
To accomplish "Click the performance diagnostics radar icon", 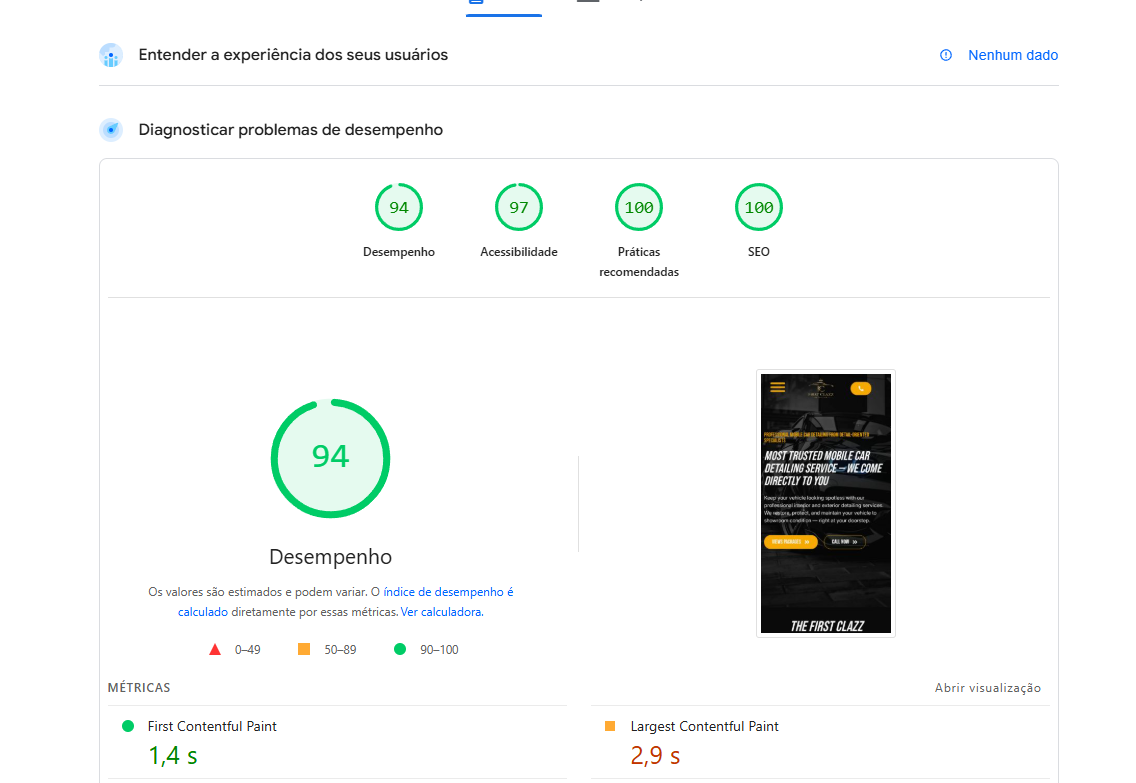I will [111, 130].
